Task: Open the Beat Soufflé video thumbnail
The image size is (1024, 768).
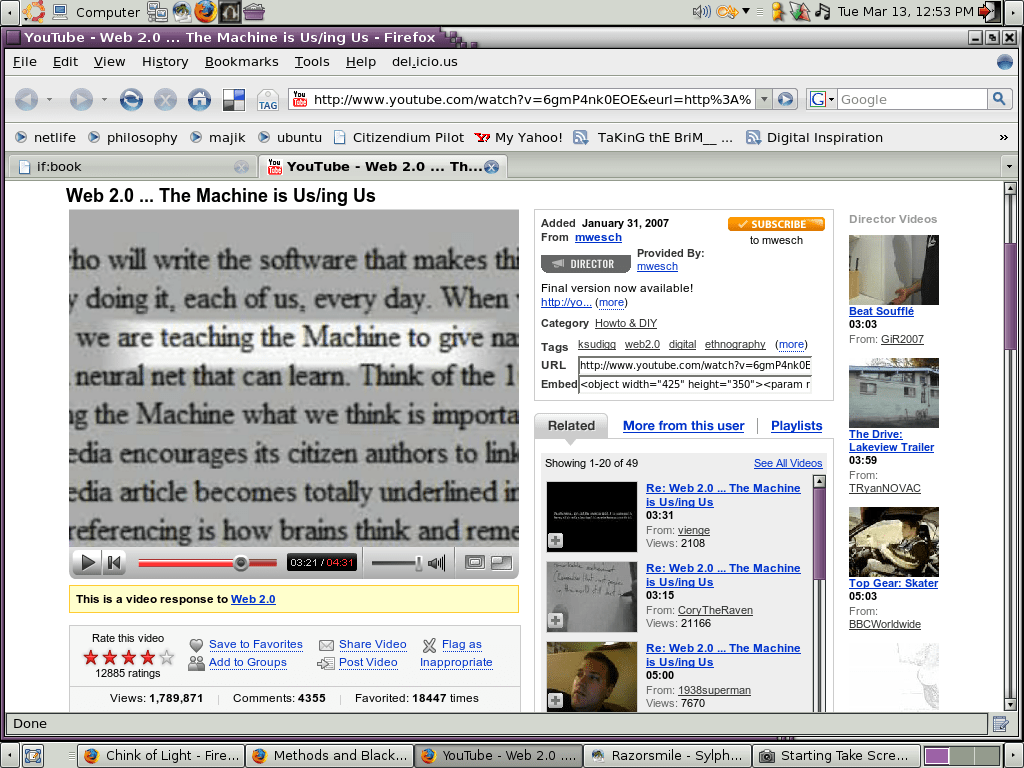Action: pyautogui.click(x=893, y=270)
